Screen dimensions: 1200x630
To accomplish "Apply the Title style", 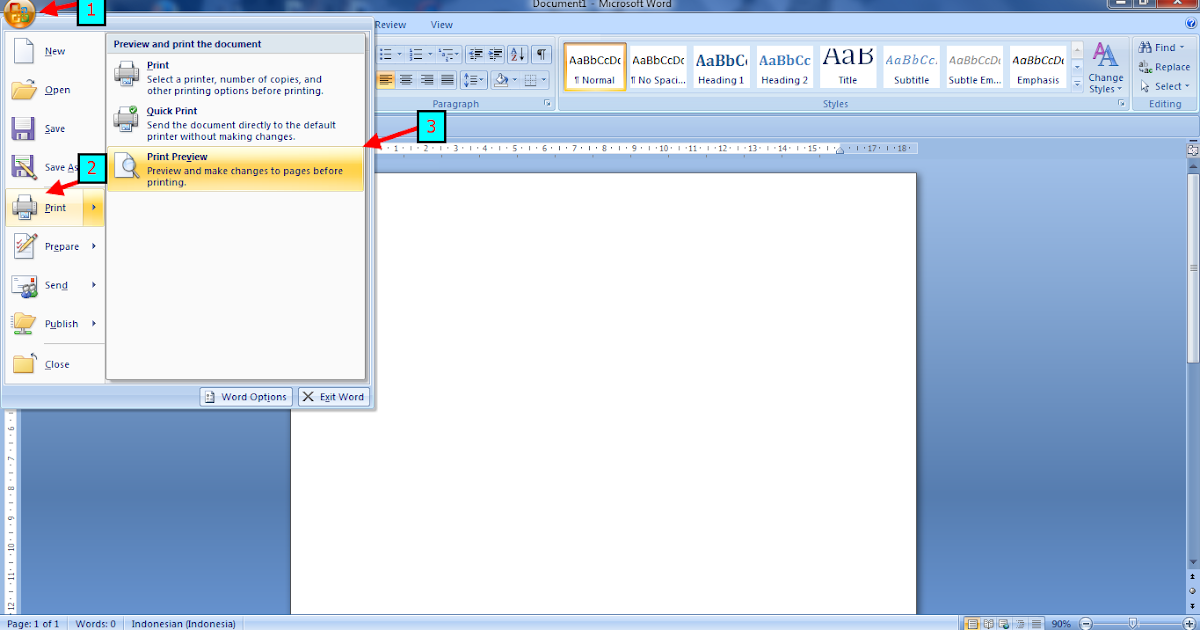I will 847,66.
